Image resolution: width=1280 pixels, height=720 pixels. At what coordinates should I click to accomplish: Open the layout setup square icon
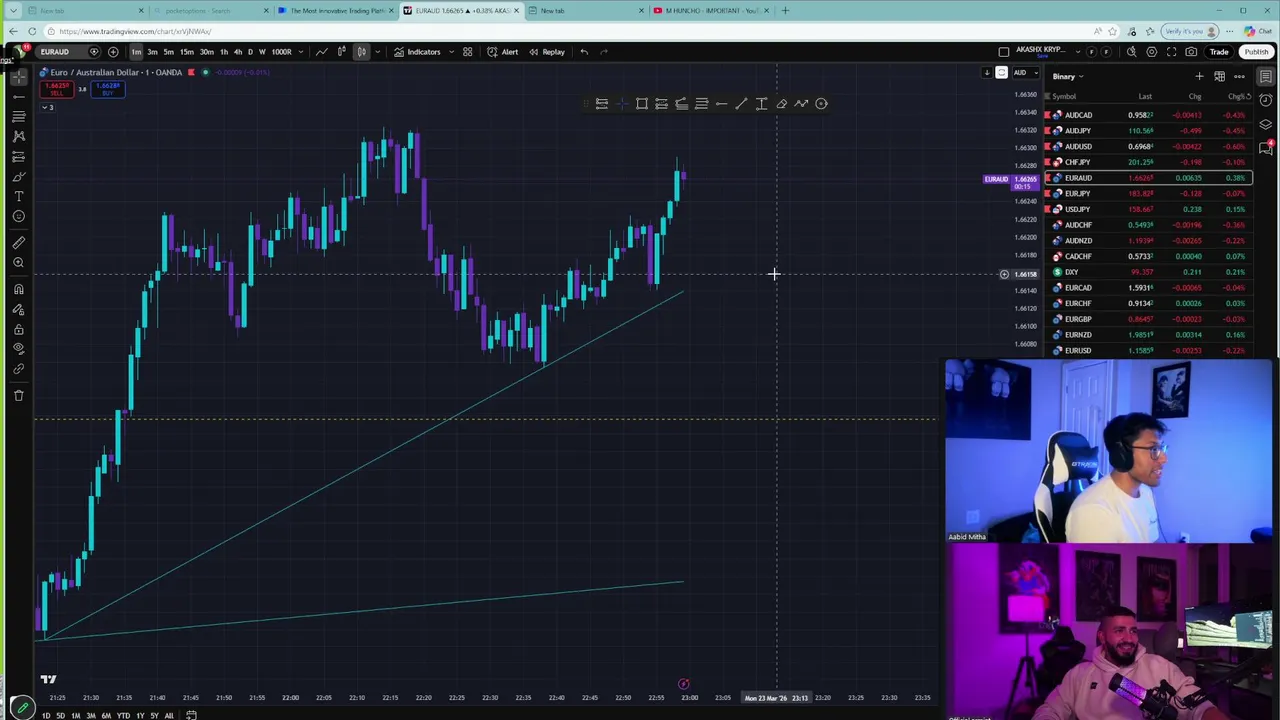click(x=1004, y=52)
